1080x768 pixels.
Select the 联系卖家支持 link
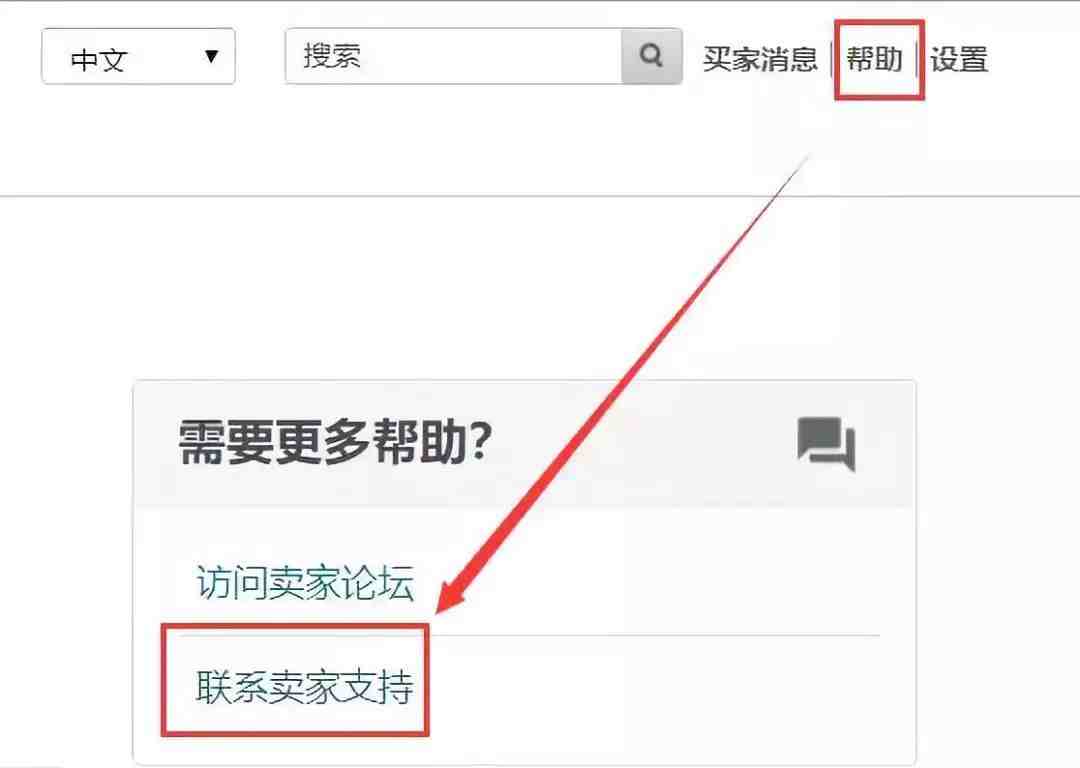(304, 686)
